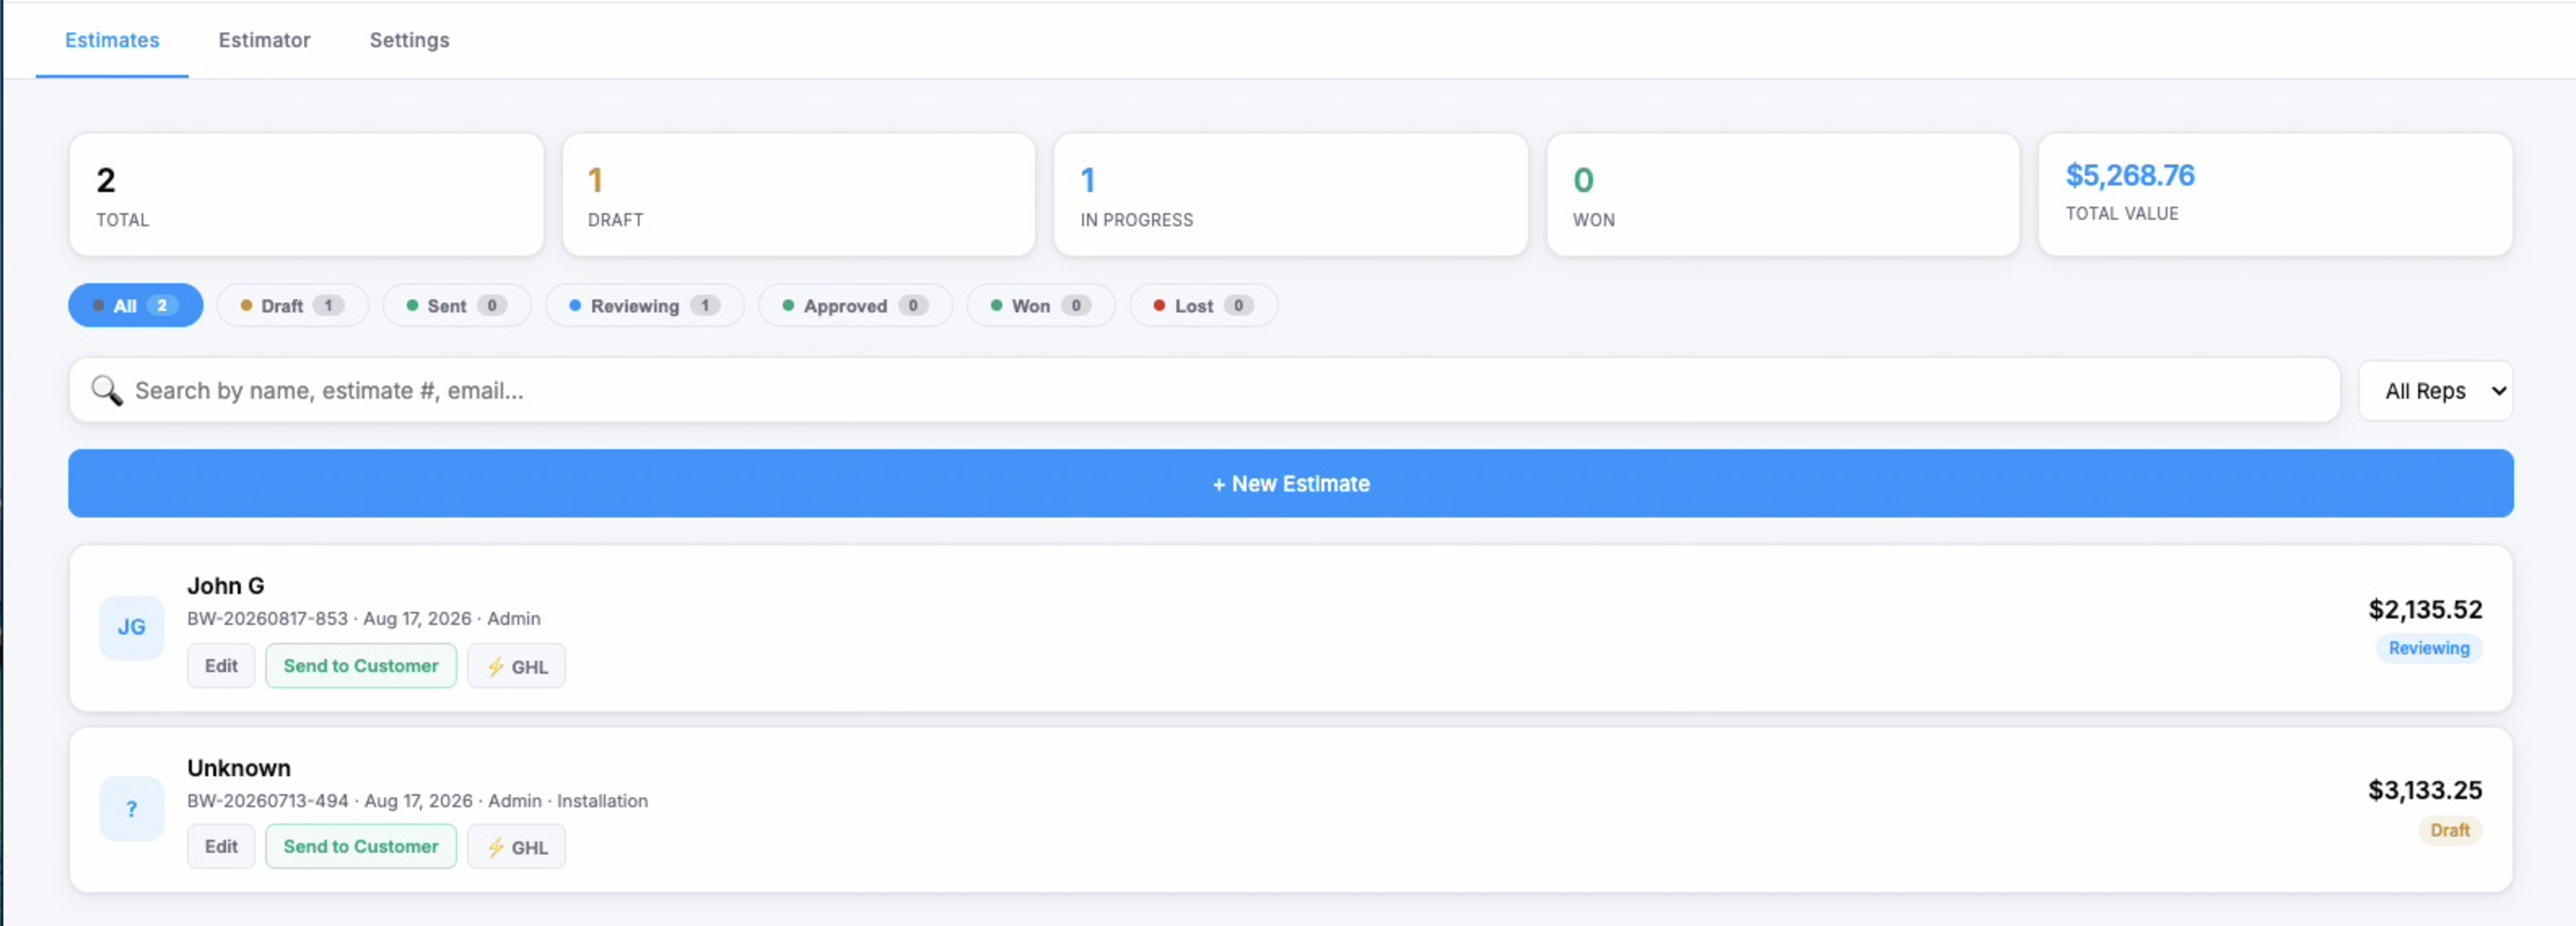This screenshot has height=926, width=2576.
Task: Click the $2,135.52 amount
Action: tap(2425, 610)
